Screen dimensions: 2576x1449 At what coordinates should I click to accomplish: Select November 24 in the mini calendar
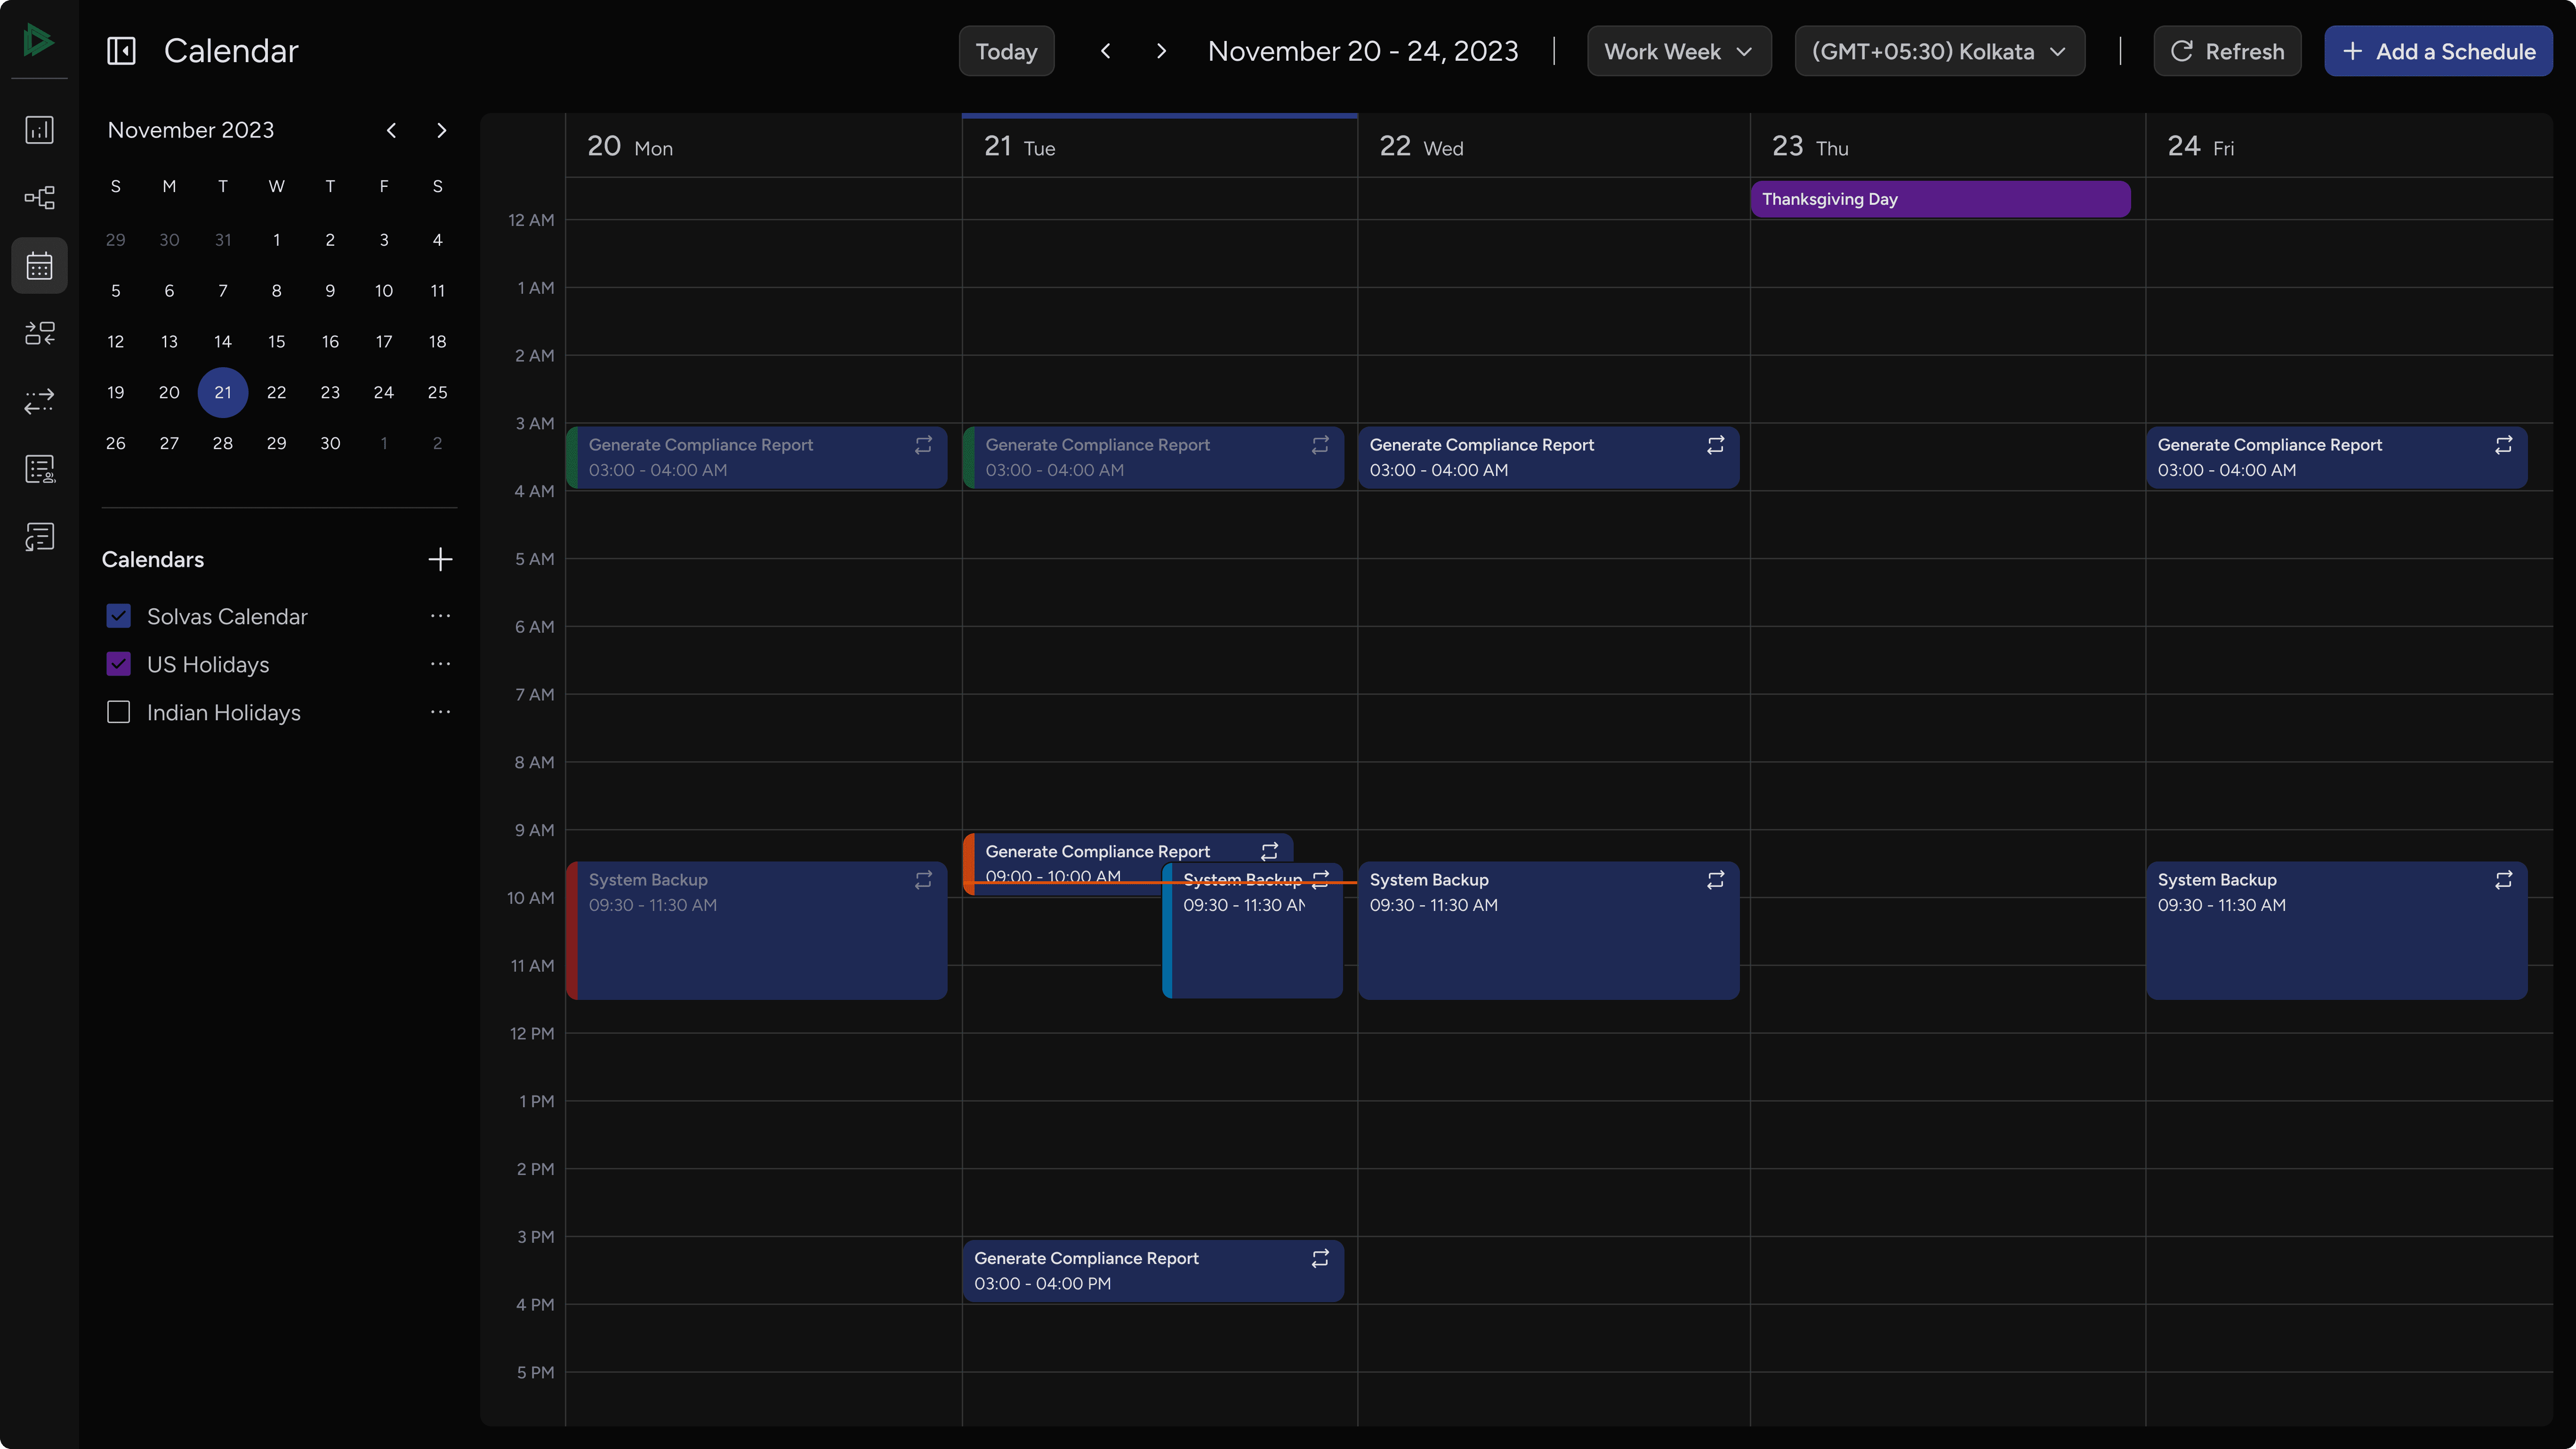point(384,392)
